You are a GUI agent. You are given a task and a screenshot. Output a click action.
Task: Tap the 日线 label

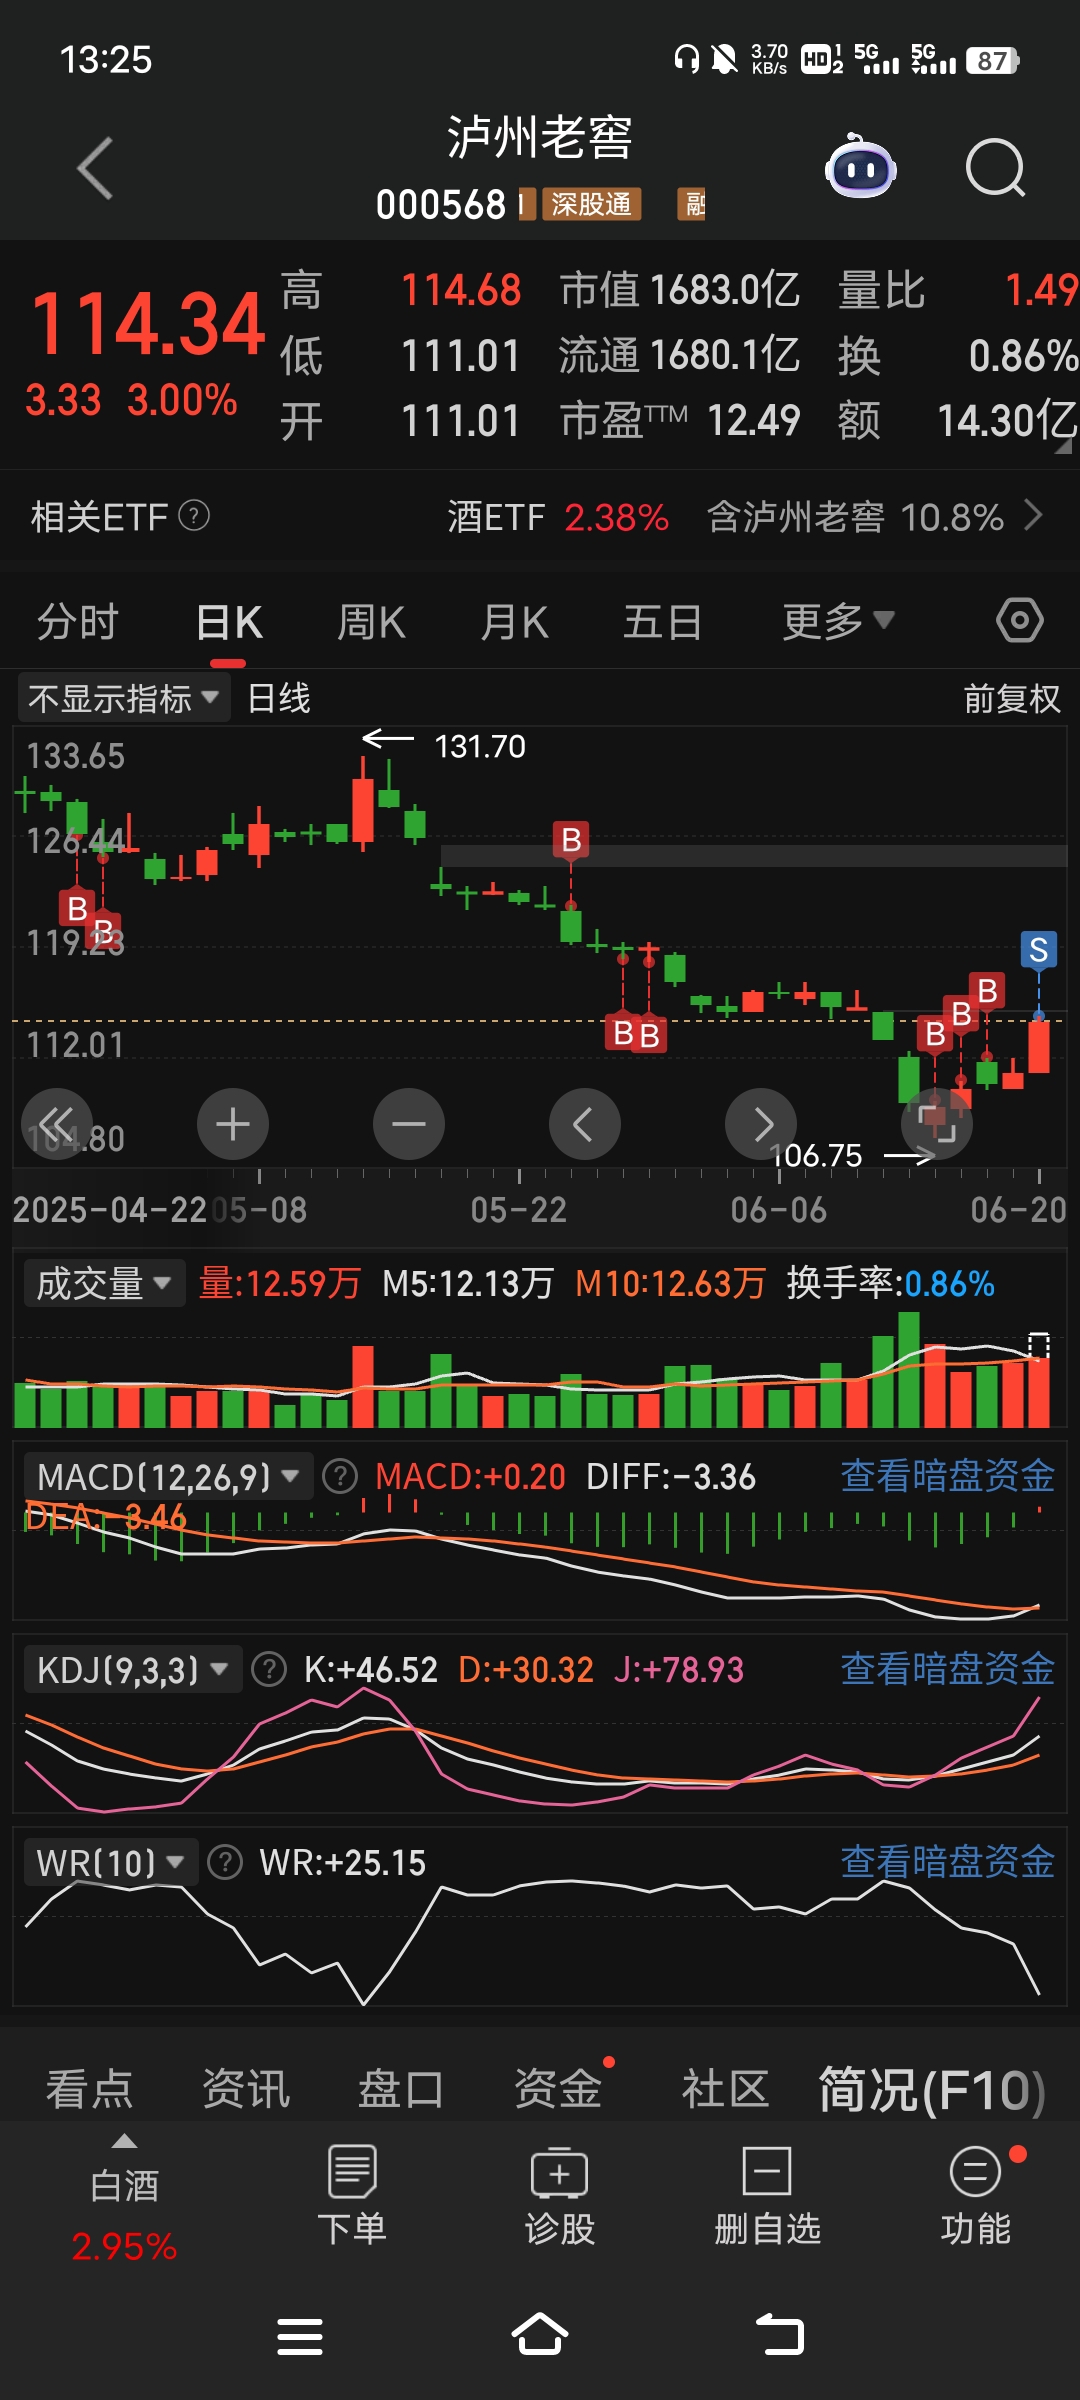(x=279, y=698)
